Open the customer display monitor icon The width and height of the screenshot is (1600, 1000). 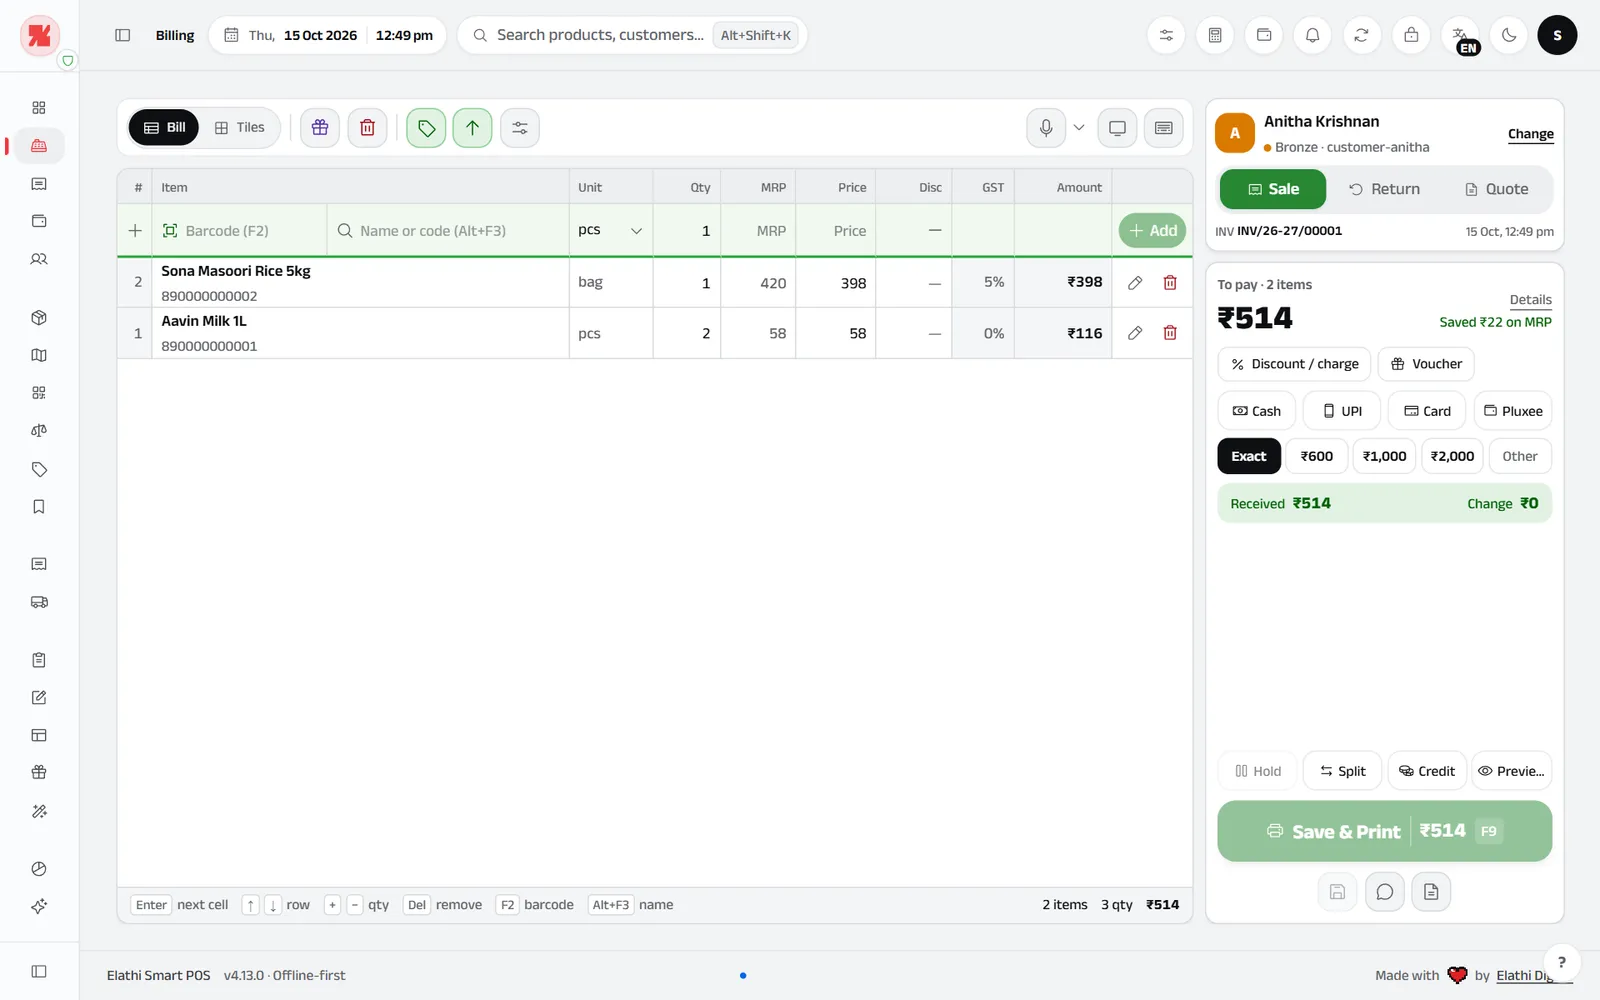1117,128
